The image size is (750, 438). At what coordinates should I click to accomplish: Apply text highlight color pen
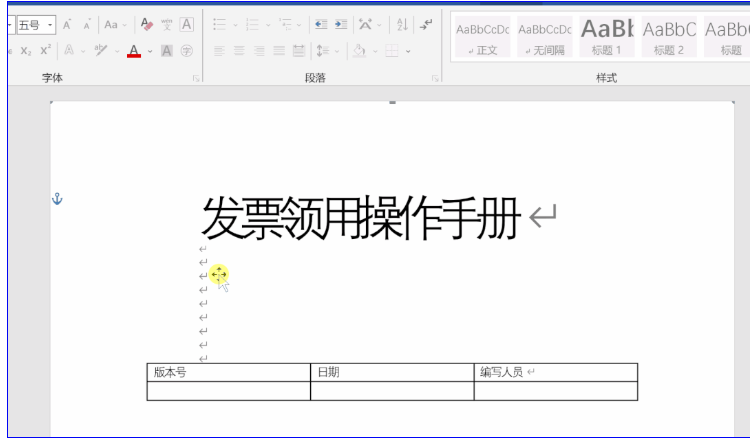point(100,50)
